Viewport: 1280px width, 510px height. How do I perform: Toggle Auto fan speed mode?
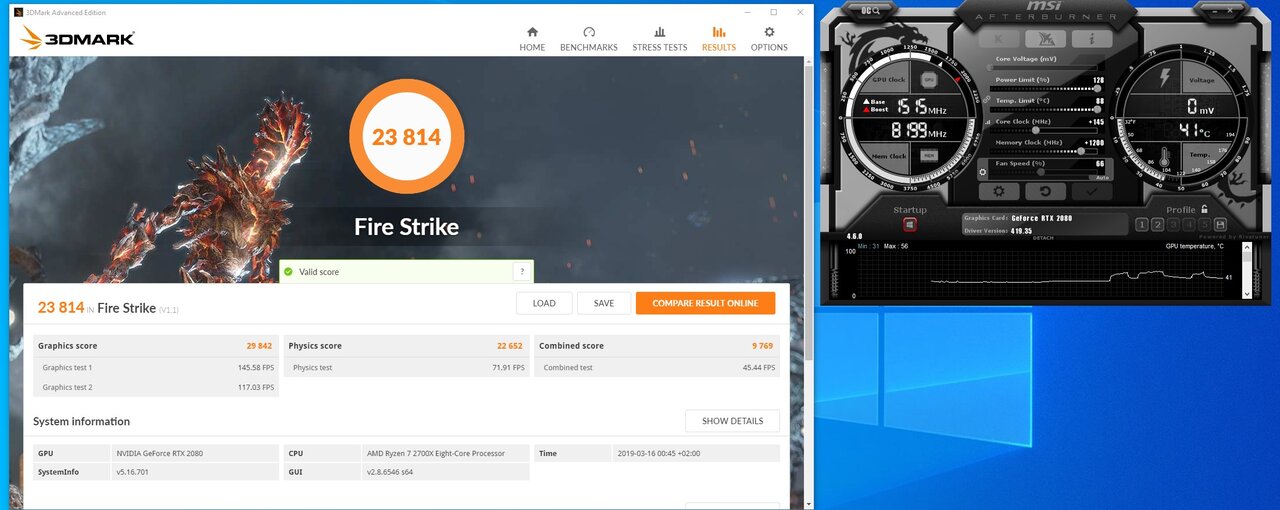click(x=1101, y=177)
